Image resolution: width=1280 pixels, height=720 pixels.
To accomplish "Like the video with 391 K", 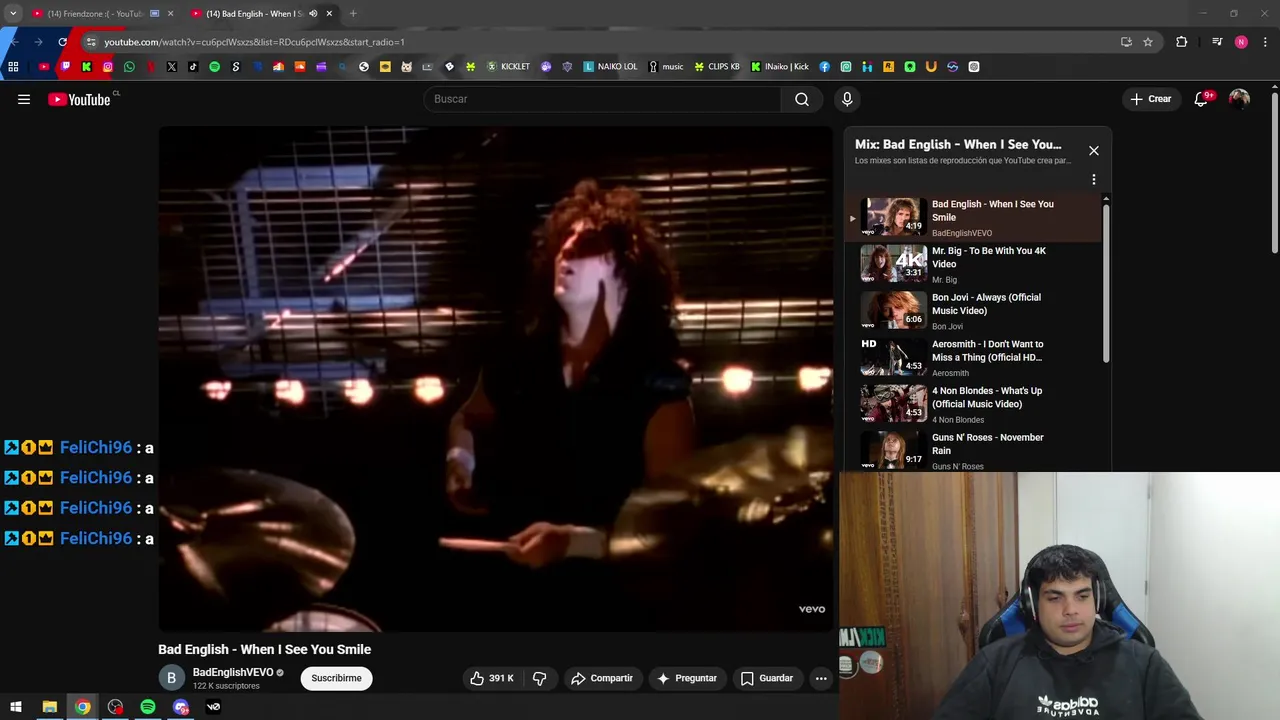I will (491, 678).
